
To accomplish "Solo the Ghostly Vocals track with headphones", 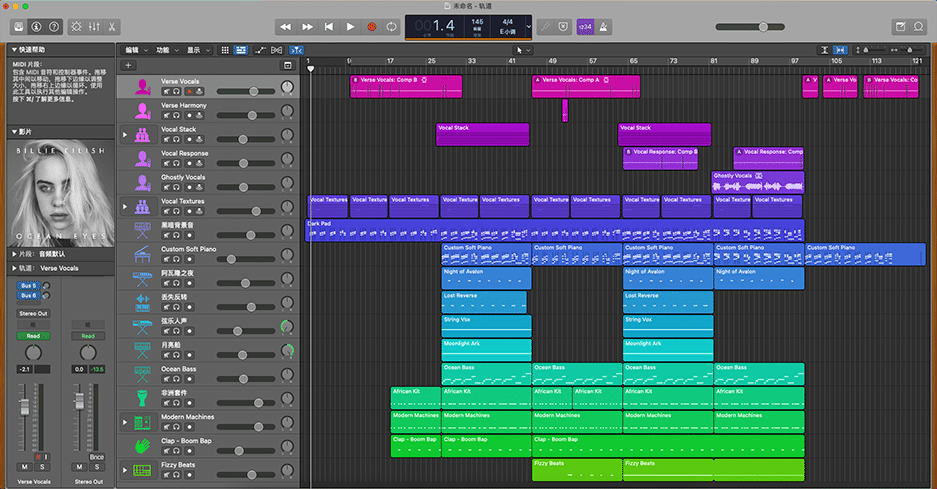I will coord(176,187).
